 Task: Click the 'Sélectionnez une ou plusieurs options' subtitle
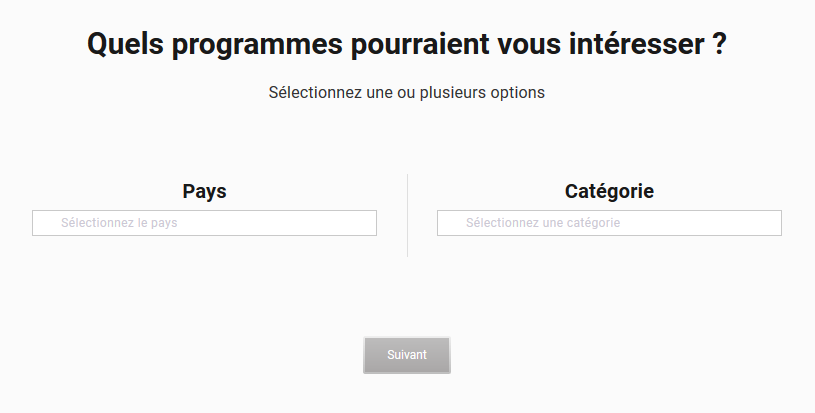406,92
